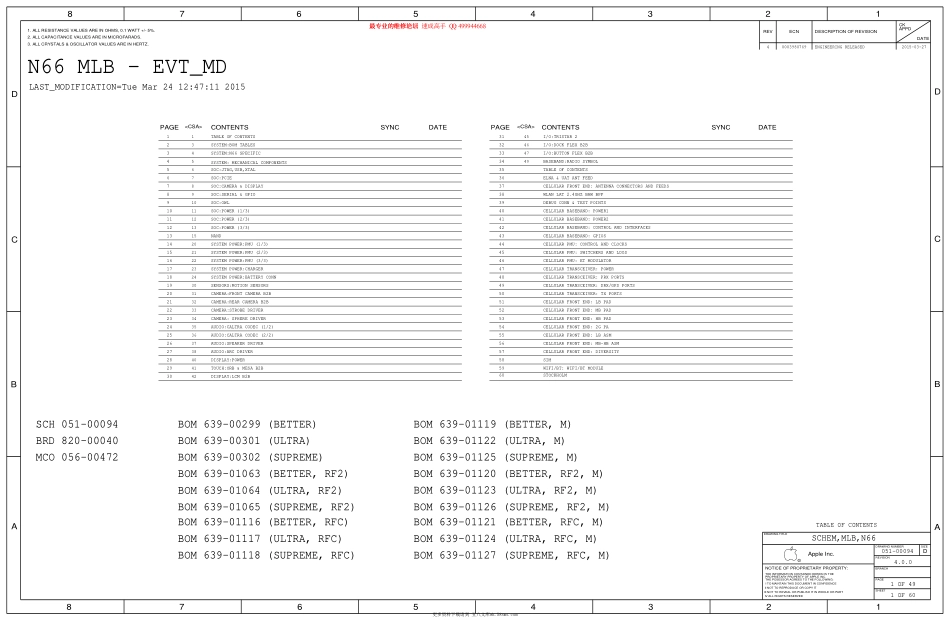Select 'BOM 639-01126 (SUPREME, RF2, M)' entry

pyautogui.click(x=511, y=506)
